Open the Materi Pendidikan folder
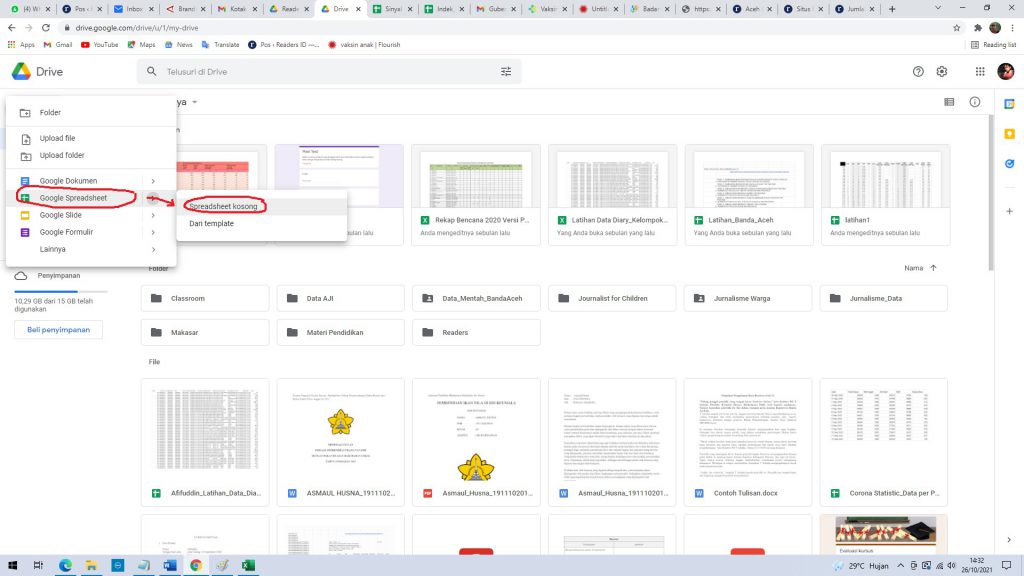The image size is (1024, 576). tap(341, 332)
